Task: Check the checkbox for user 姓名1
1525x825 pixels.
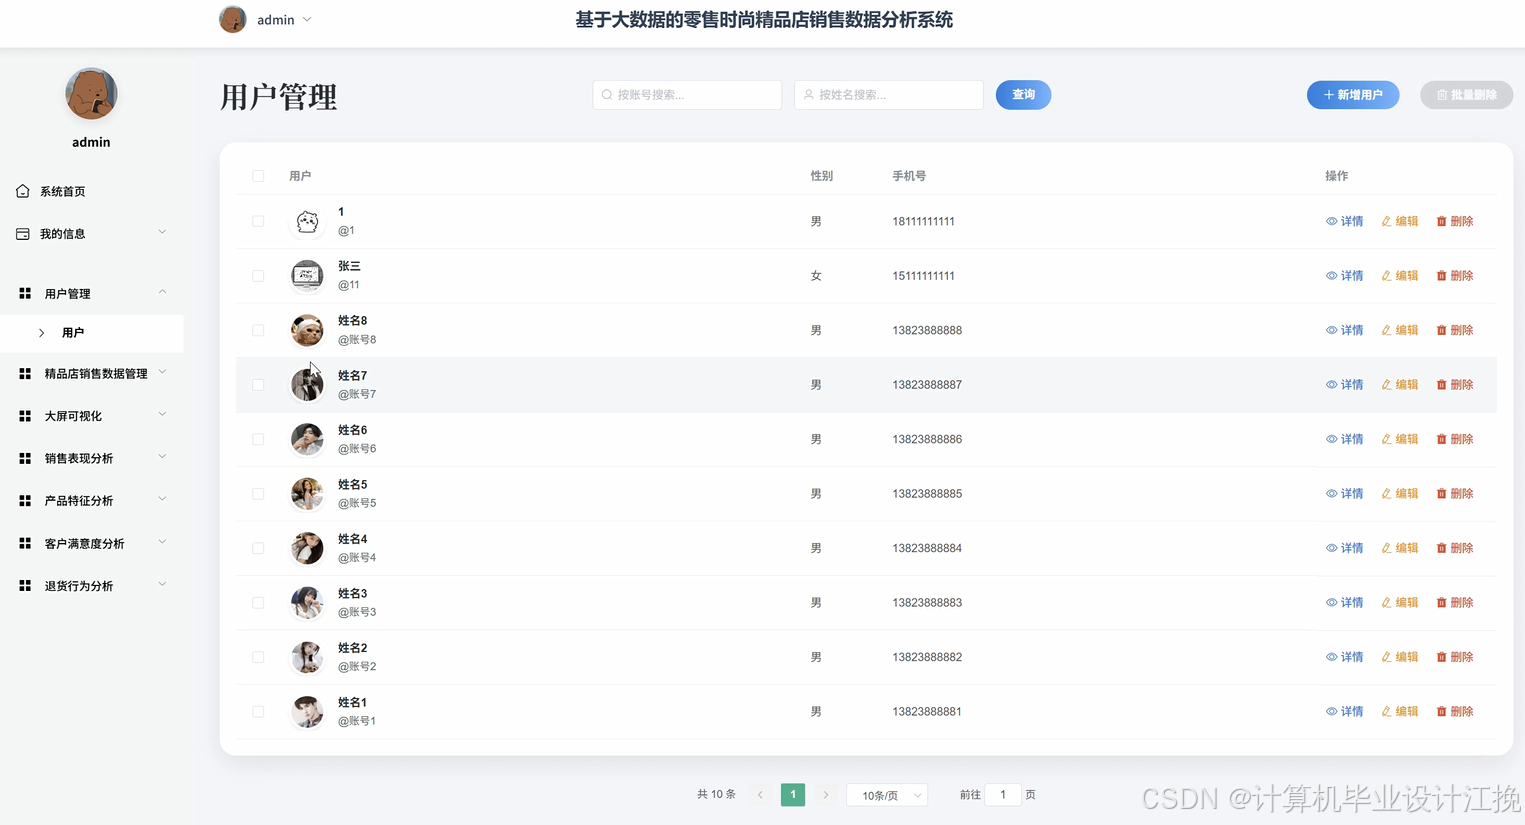Action: point(258,712)
